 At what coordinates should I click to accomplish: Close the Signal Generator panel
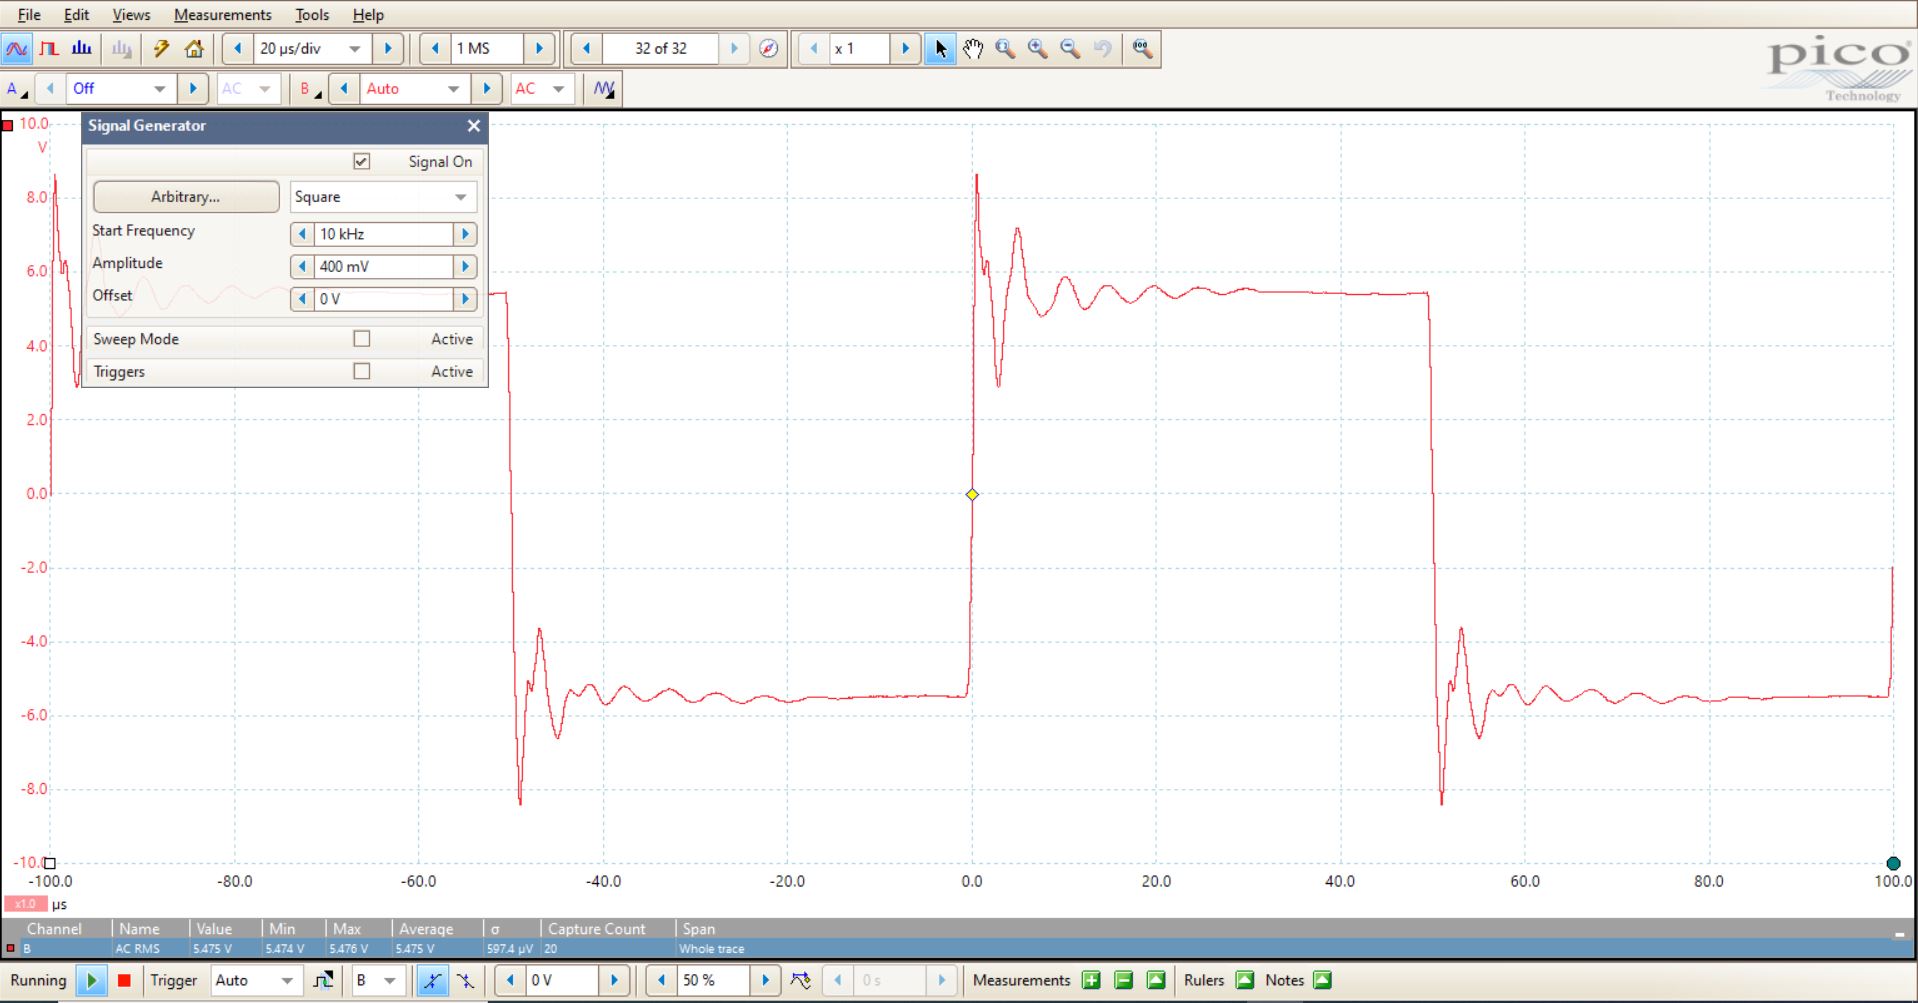pos(474,126)
